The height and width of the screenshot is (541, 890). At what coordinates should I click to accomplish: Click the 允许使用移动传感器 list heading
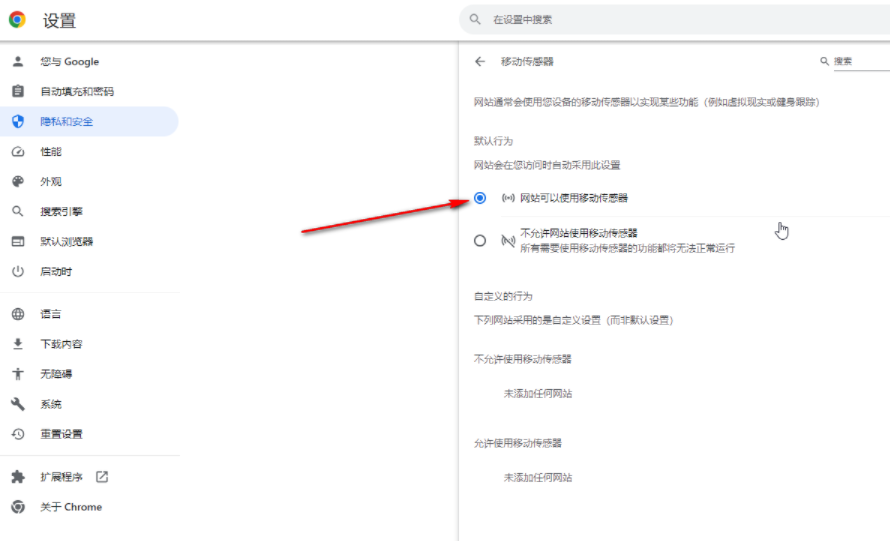(518, 443)
